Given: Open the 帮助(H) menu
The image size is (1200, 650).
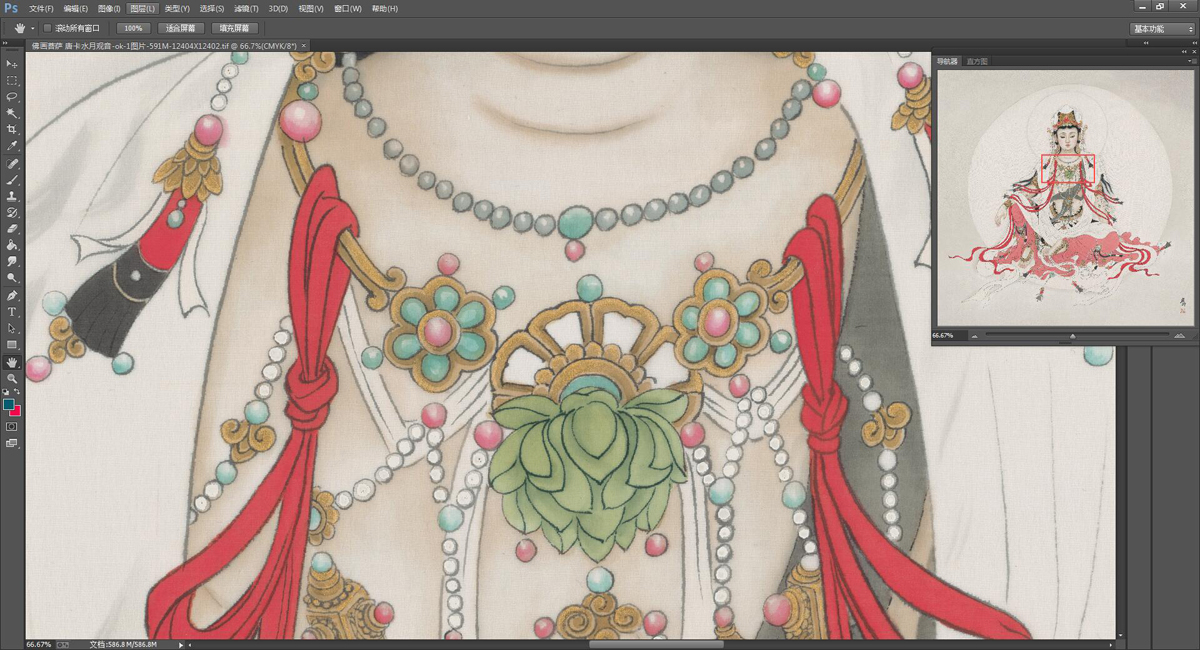Looking at the screenshot, I should 384,8.
